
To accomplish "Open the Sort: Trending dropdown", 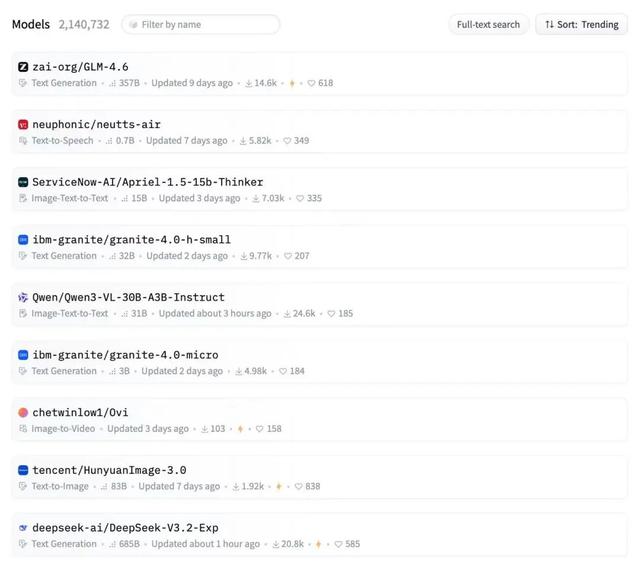I will pyautogui.click(x=582, y=24).
